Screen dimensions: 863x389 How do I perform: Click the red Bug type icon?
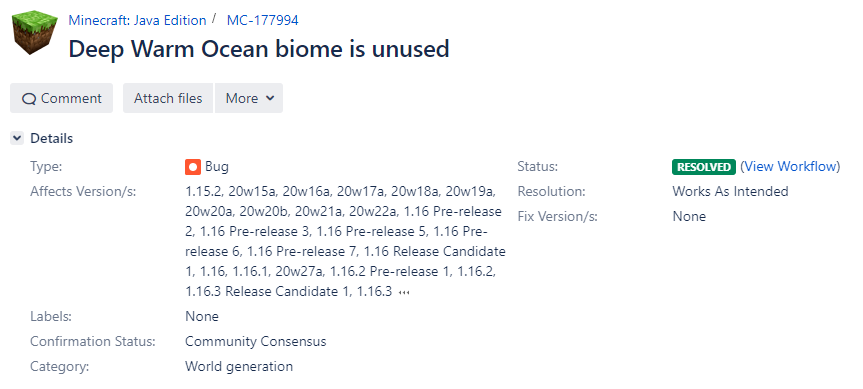[193, 167]
